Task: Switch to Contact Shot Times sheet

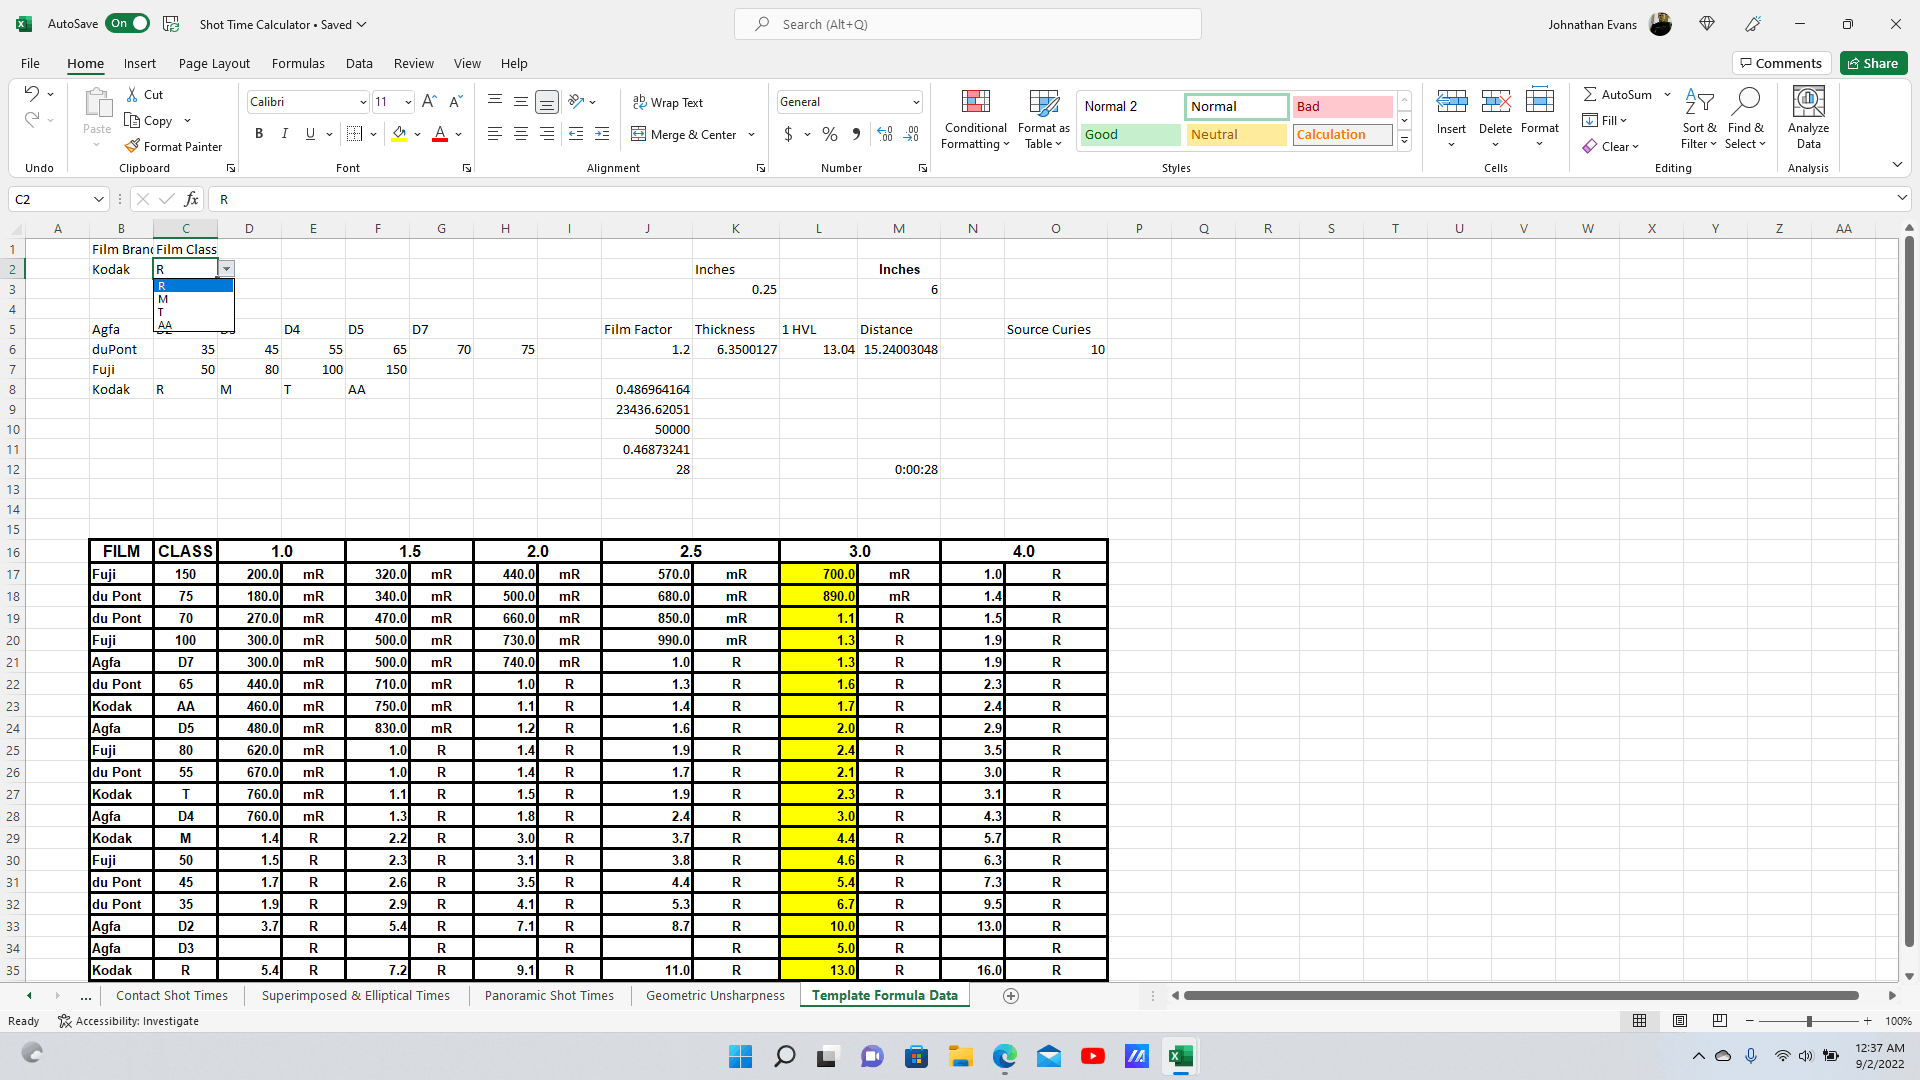Action: [x=172, y=996]
